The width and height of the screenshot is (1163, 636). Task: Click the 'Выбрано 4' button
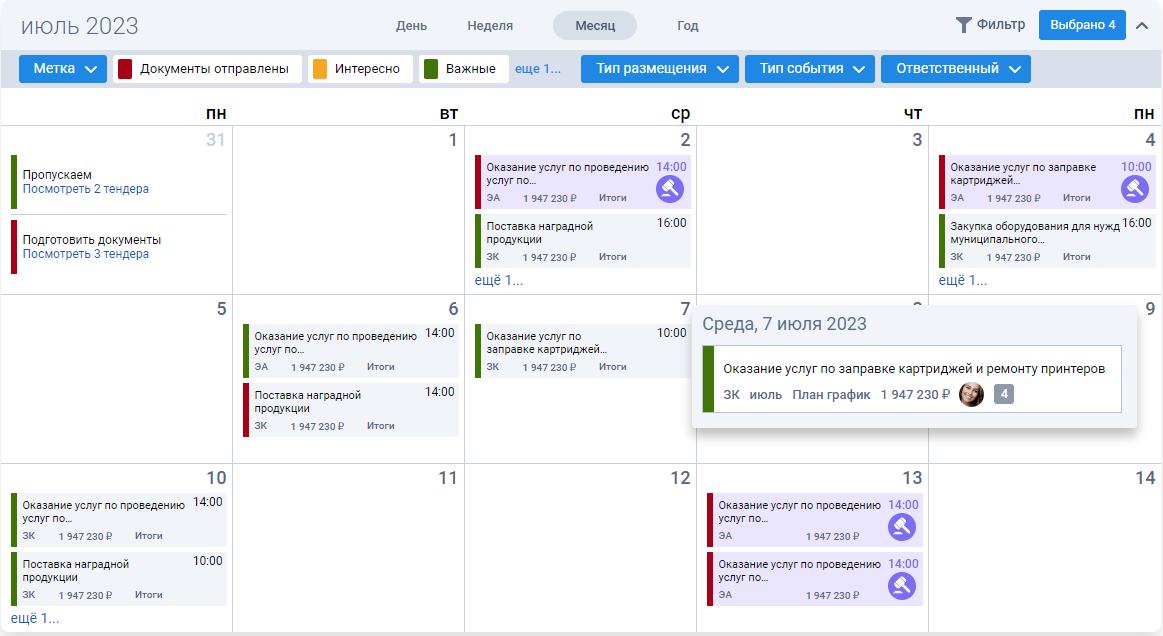pos(1082,25)
